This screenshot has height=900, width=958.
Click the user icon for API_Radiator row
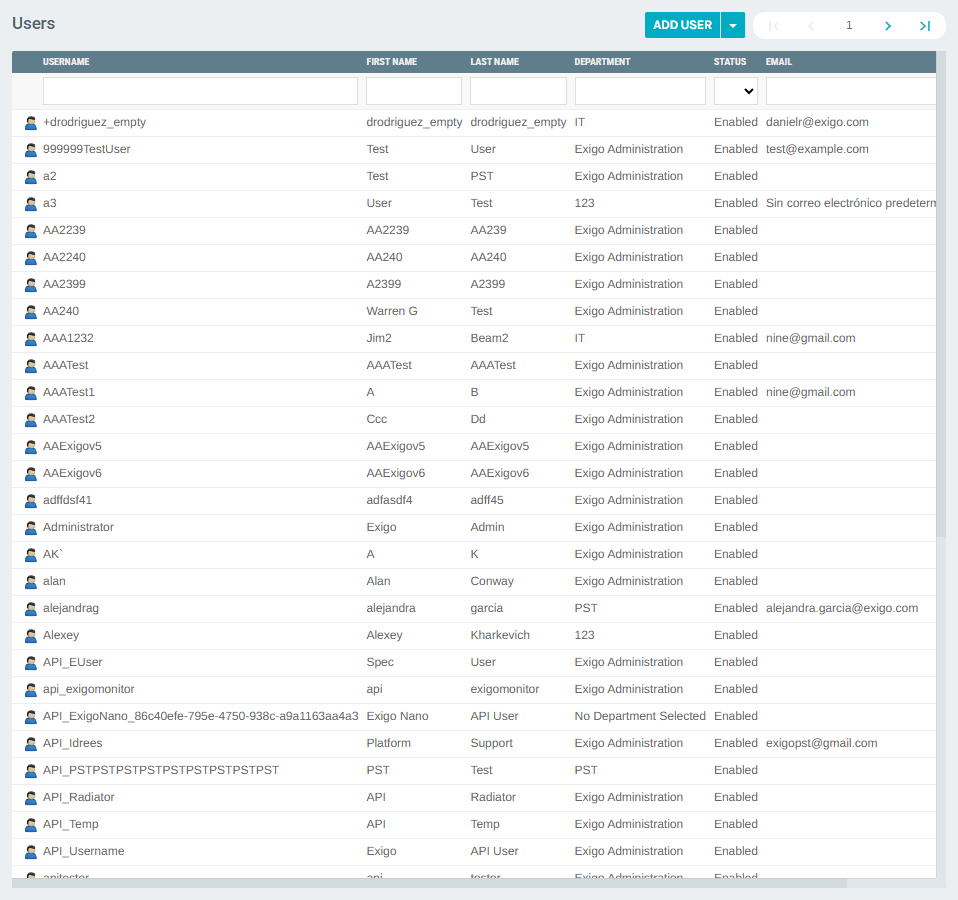click(x=31, y=798)
